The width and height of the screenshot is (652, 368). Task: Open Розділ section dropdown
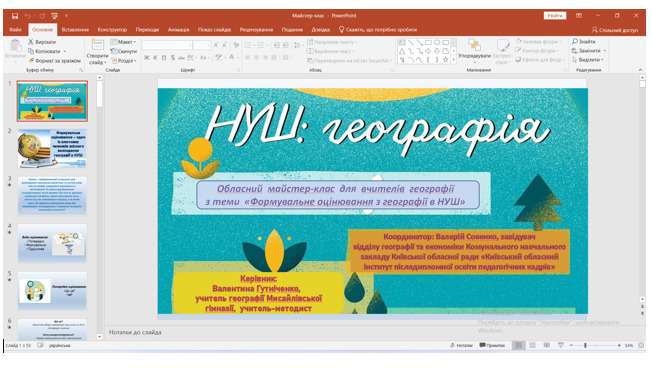tap(123, 61)
